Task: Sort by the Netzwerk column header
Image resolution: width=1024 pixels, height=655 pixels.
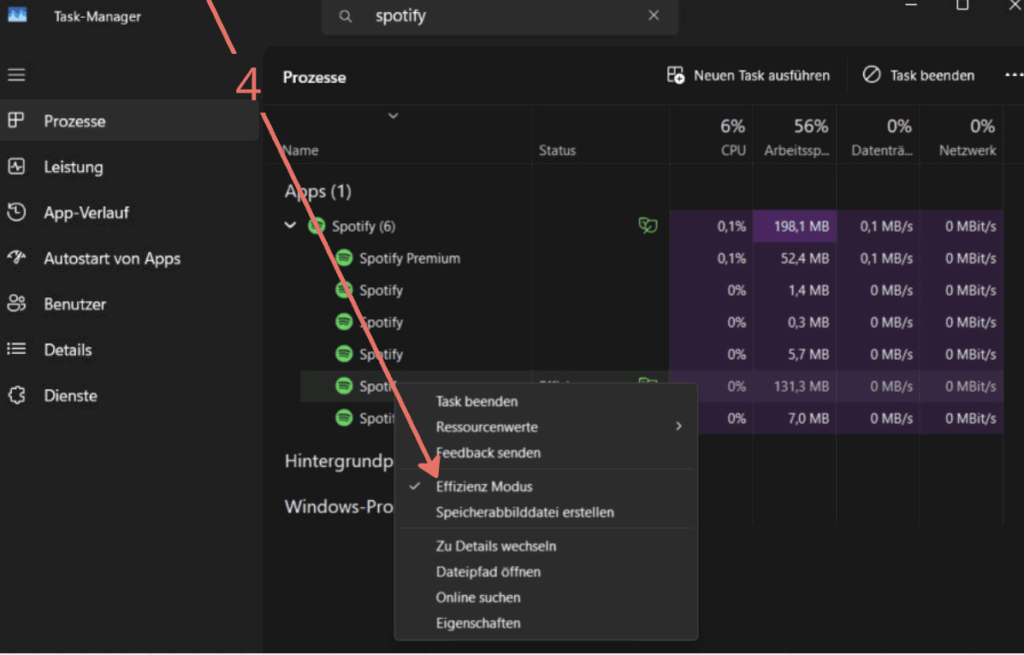Action: pyautogui.click(x=962, y=137)
